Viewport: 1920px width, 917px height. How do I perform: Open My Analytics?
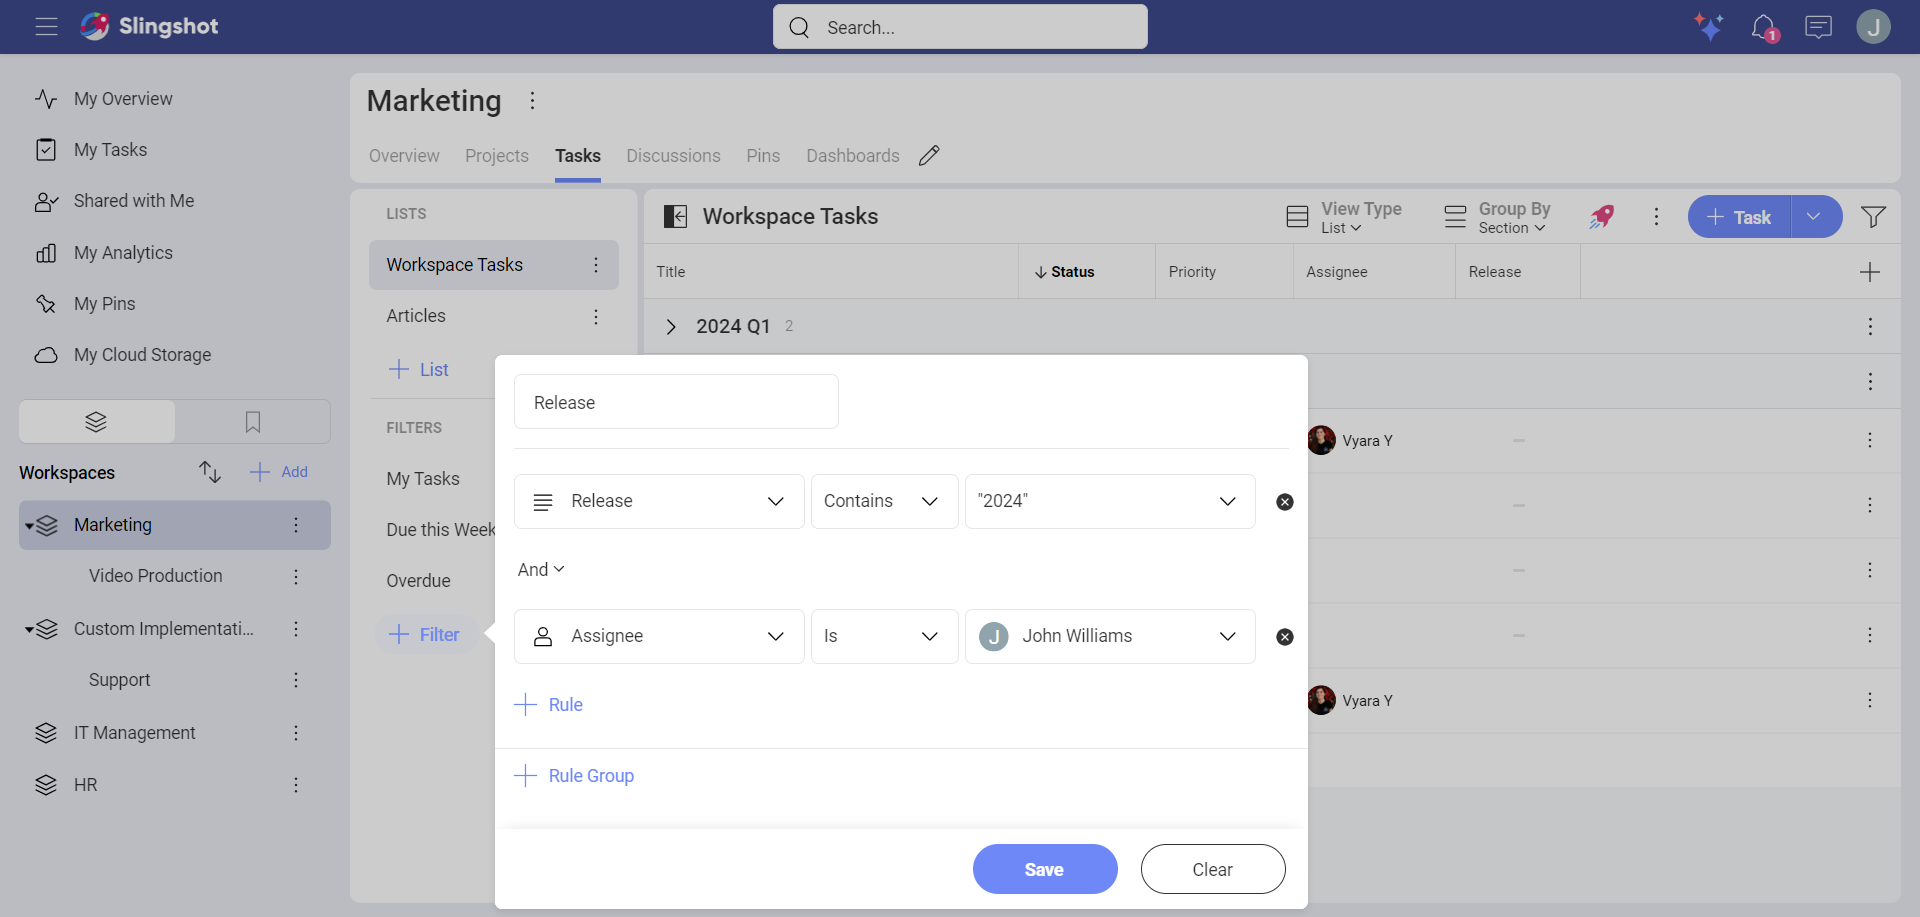tap(123, 253)
